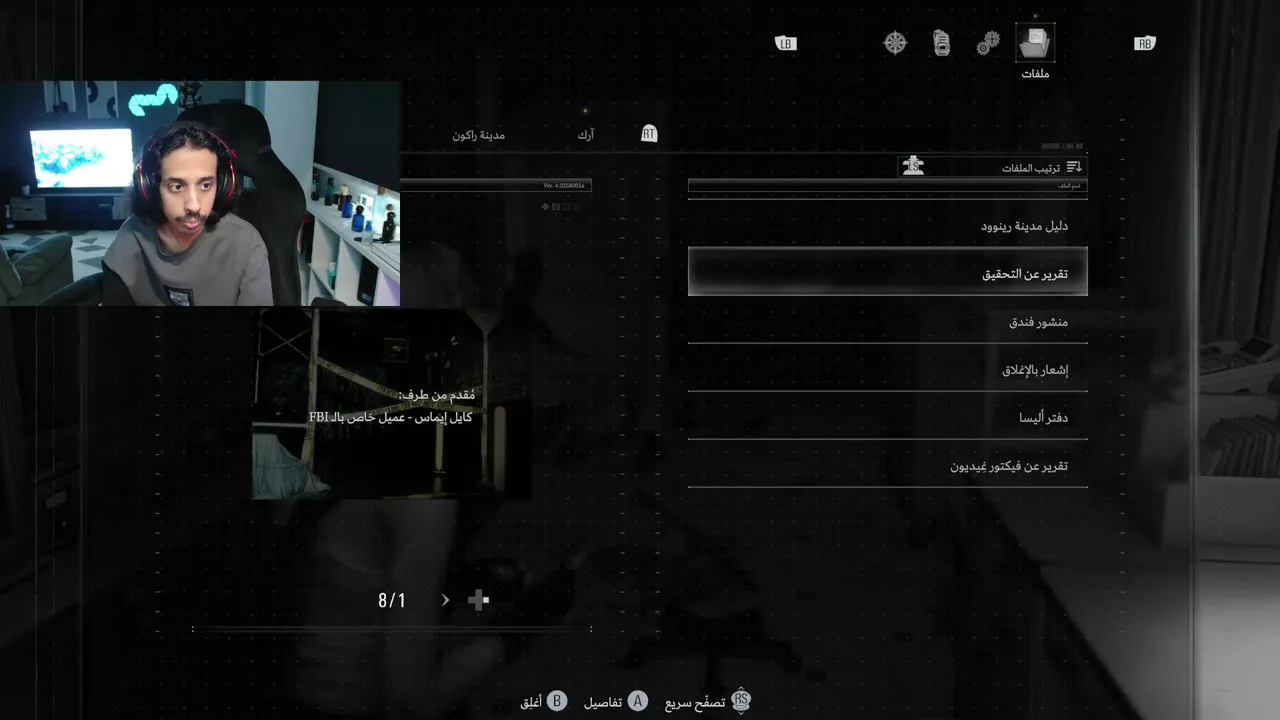Select file تقرير عن فيكتور غيديون

pyautogui.click(x=888, y=465)
